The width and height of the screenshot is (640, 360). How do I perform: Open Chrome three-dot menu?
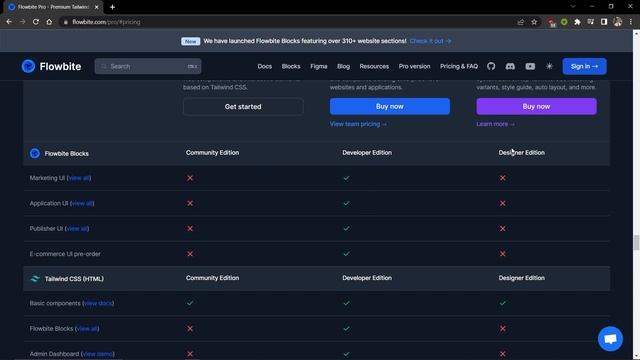click(x=631, y=22)
